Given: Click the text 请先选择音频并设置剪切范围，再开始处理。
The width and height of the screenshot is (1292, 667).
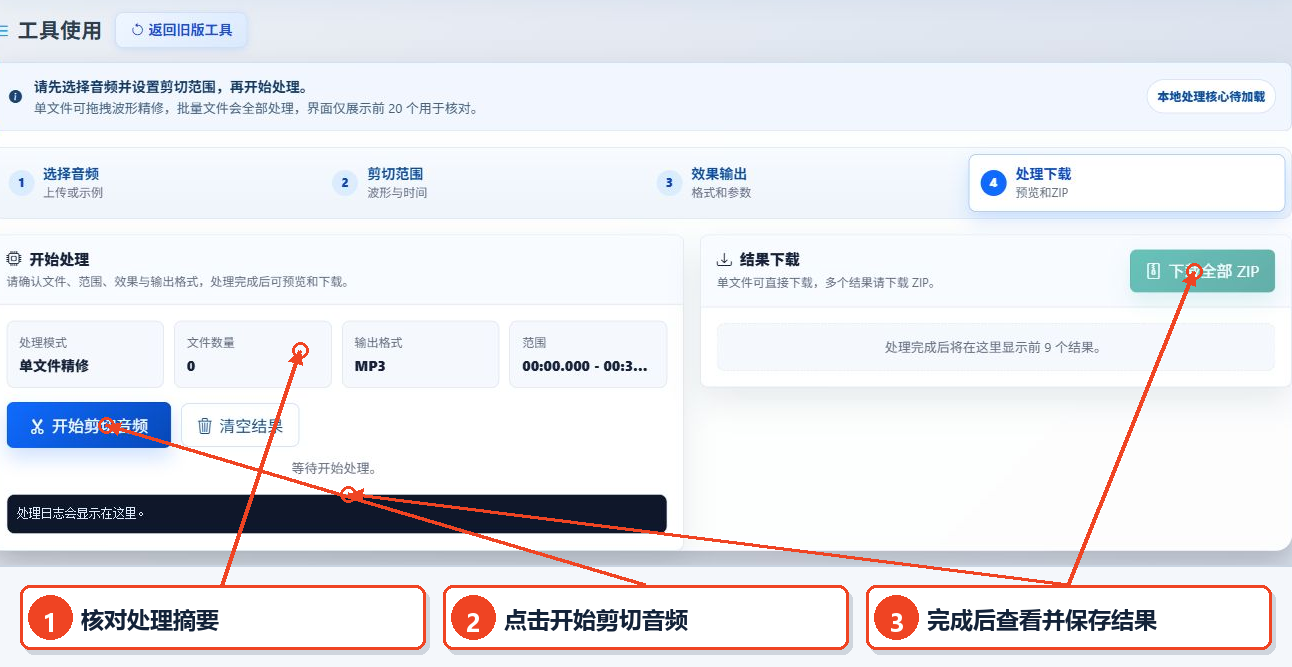Looking at the screenshot, I should [x=171, y=88].
